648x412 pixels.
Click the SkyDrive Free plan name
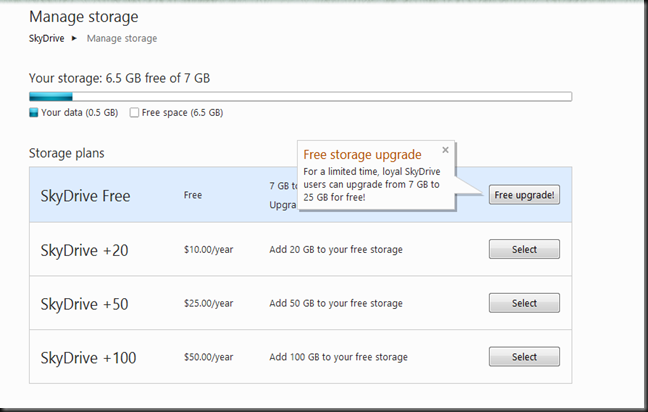pos(85,195)
